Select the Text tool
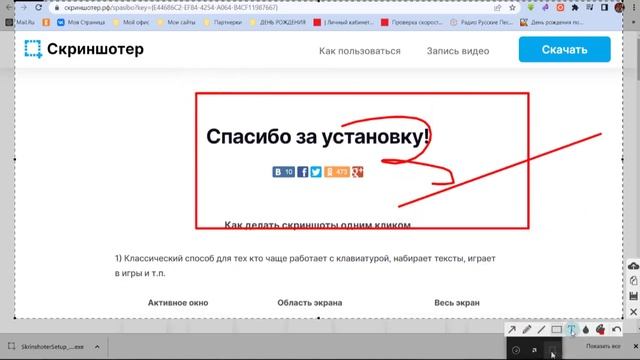This screenshot has height=360, width=640. 571,329
